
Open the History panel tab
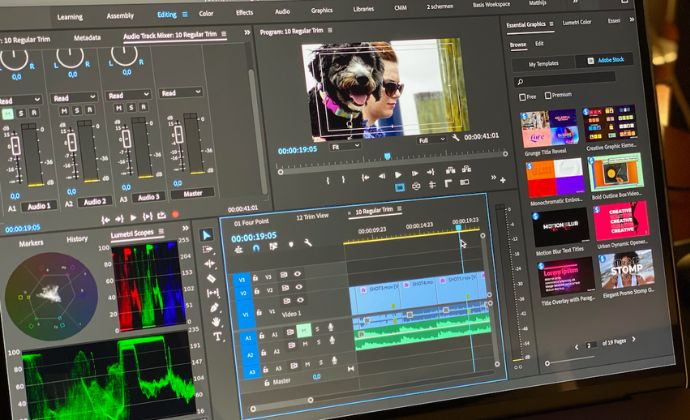pos(77,239)
